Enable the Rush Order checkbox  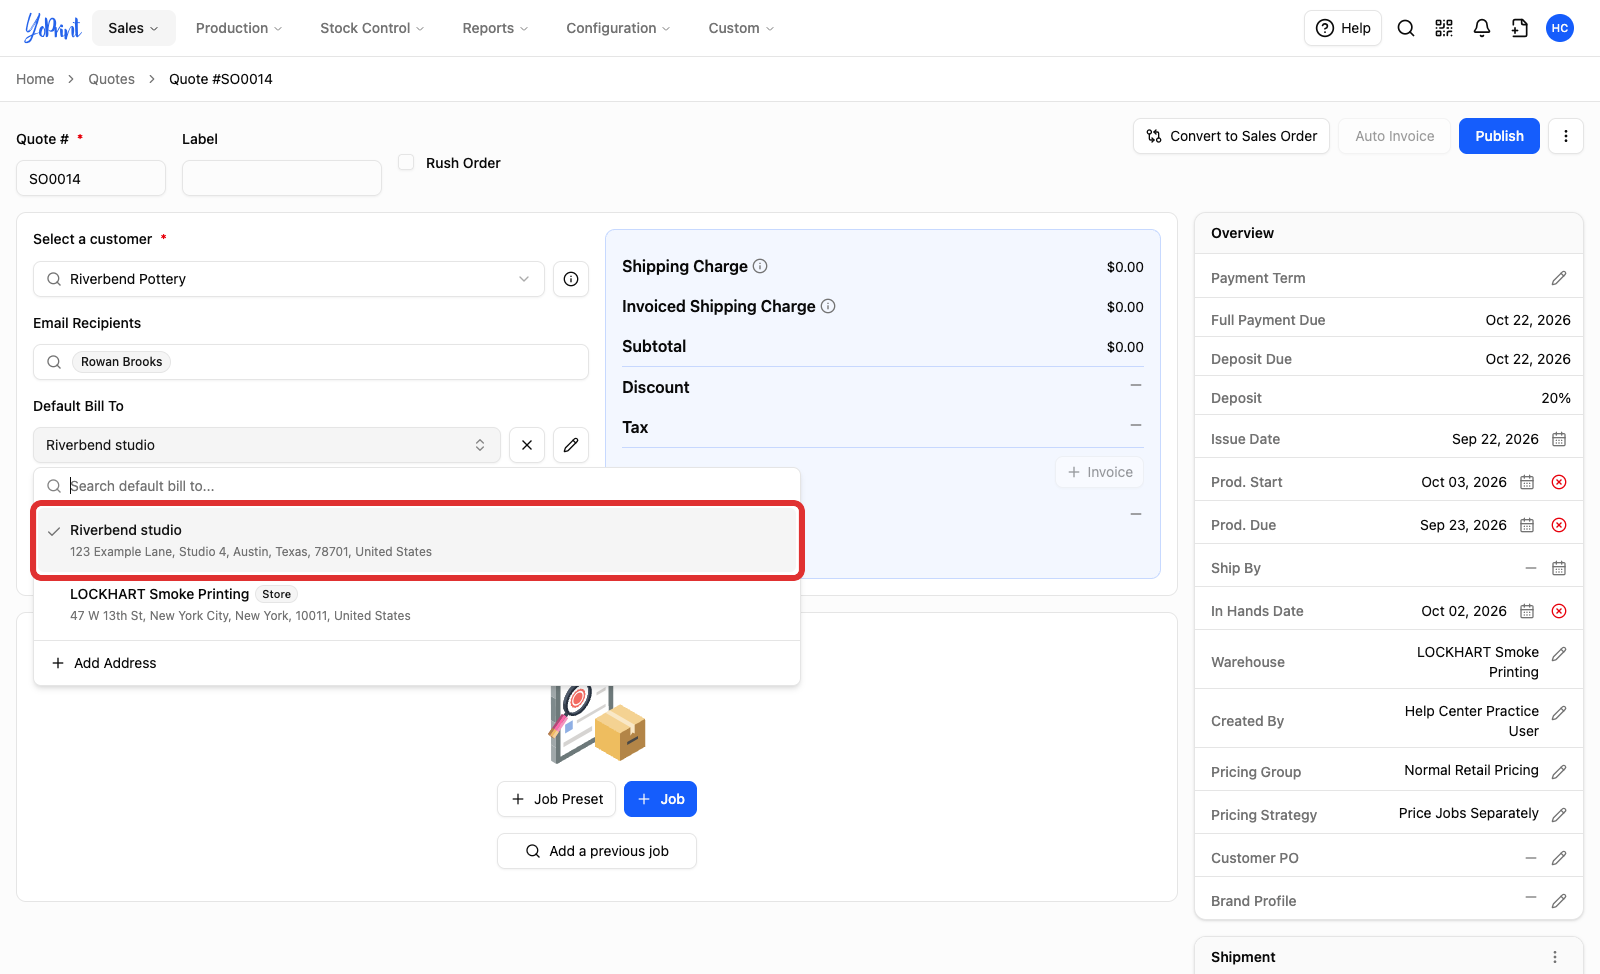(x=406, y=162)
